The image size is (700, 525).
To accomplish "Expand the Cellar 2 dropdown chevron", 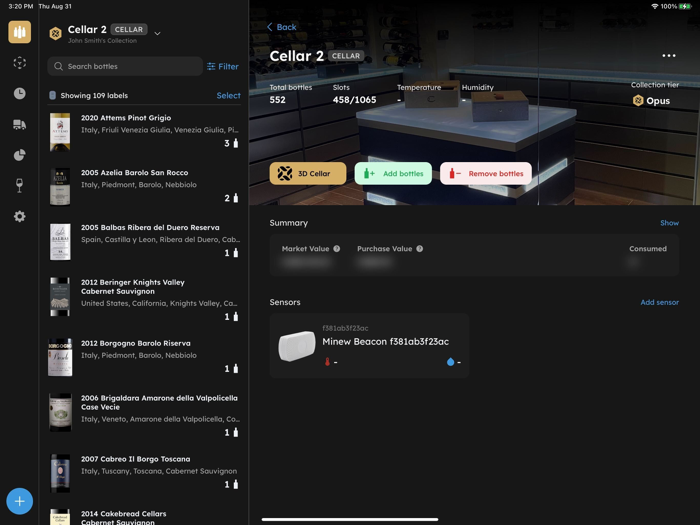I will pos(157,33).
